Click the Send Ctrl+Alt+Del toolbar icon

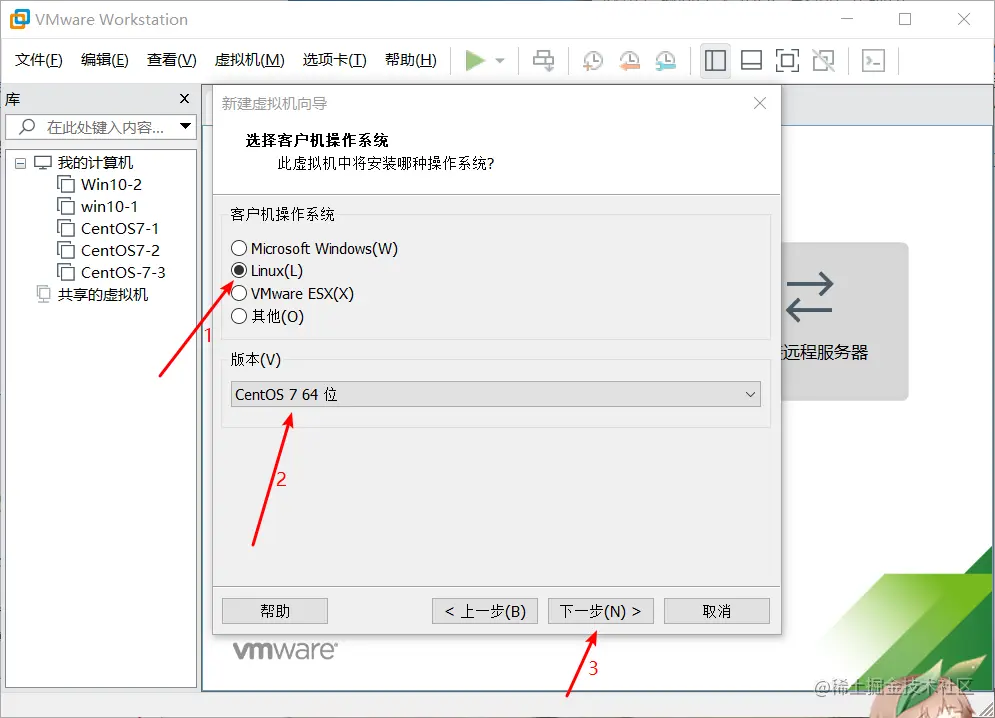(x=543, y=61)
